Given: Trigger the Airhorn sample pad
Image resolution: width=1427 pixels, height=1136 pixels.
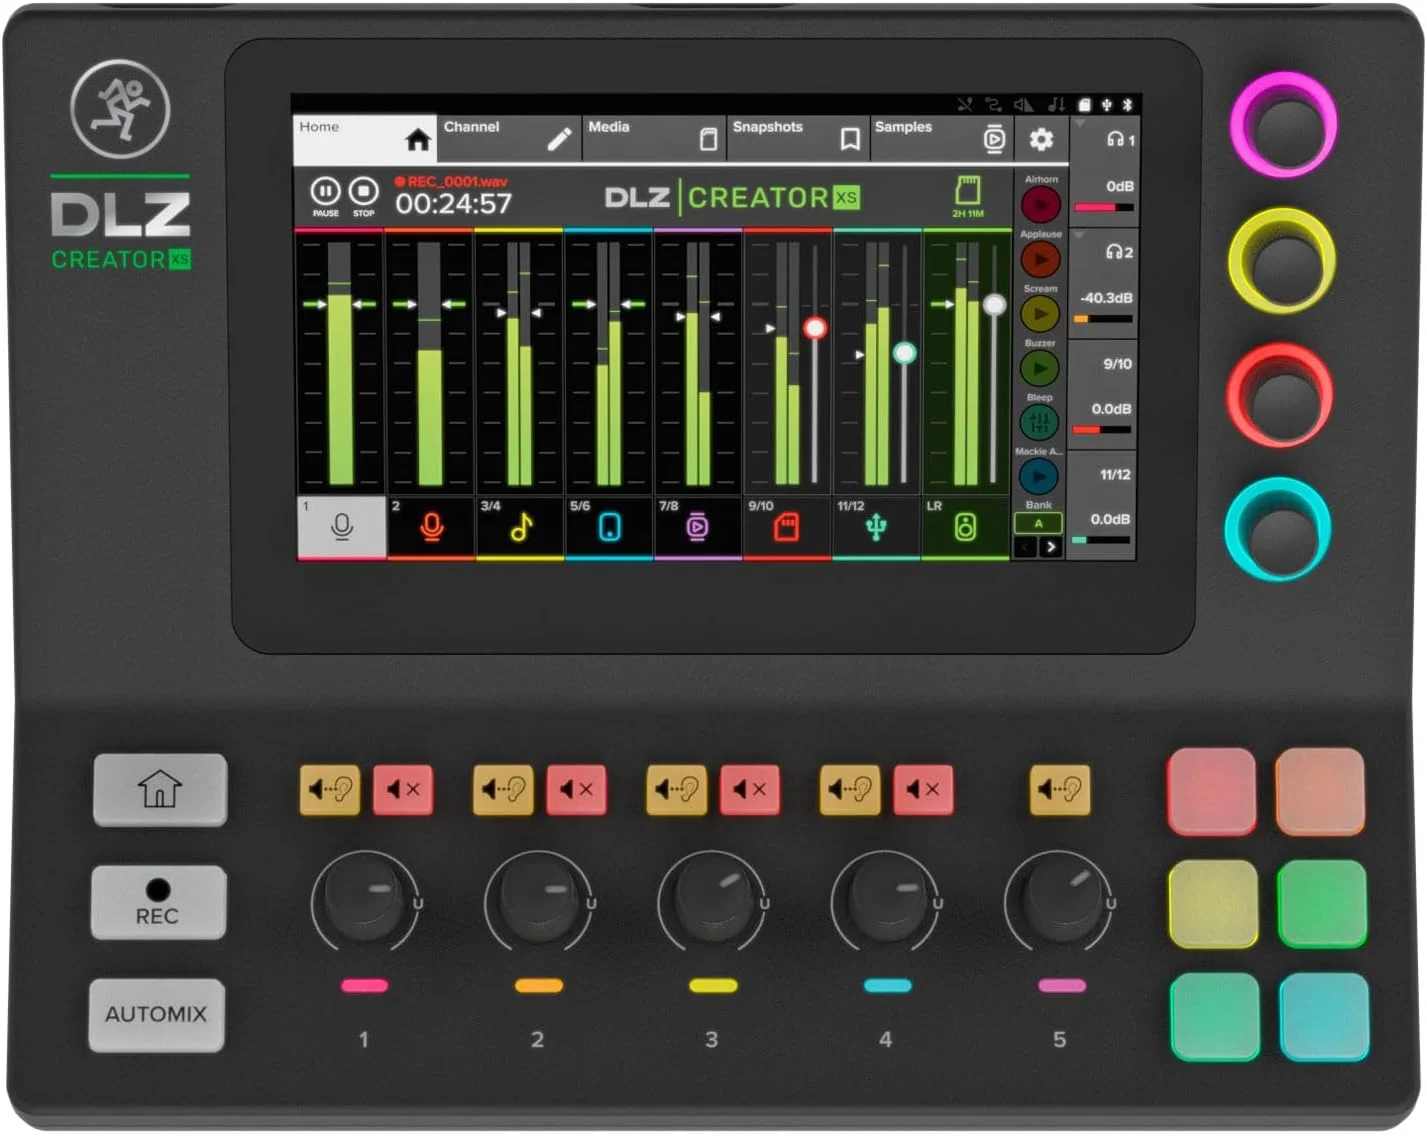Looking at the screenshot, I should click(1040, 205).
